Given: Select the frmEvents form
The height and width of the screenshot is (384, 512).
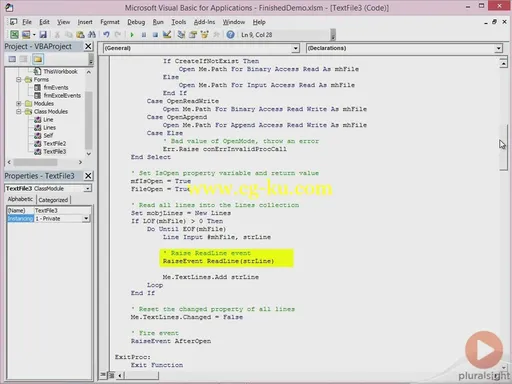Looking at the screenshot, I should pos(56,87).
